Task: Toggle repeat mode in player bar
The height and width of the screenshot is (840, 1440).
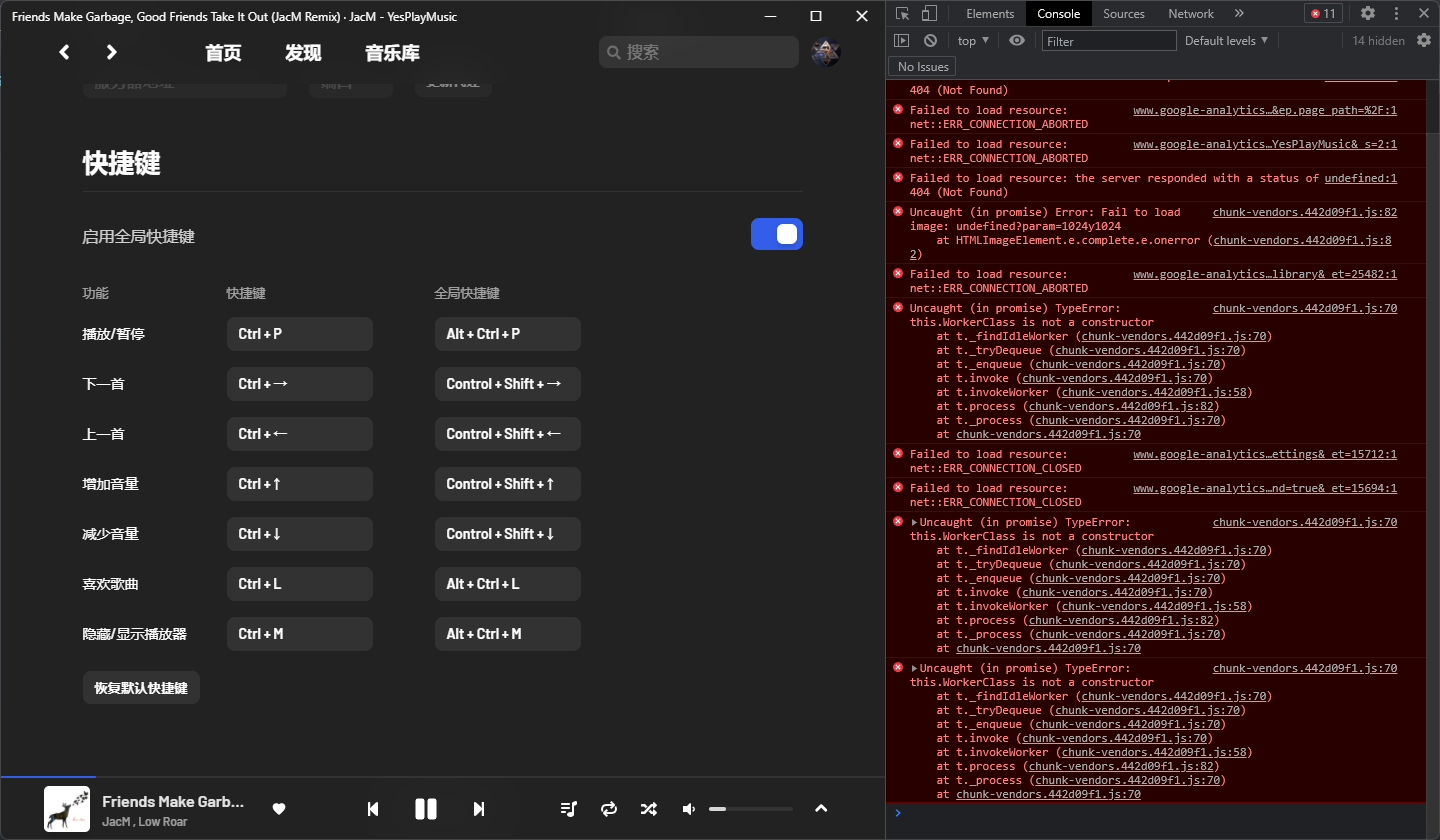Action: tap(608, 809)
